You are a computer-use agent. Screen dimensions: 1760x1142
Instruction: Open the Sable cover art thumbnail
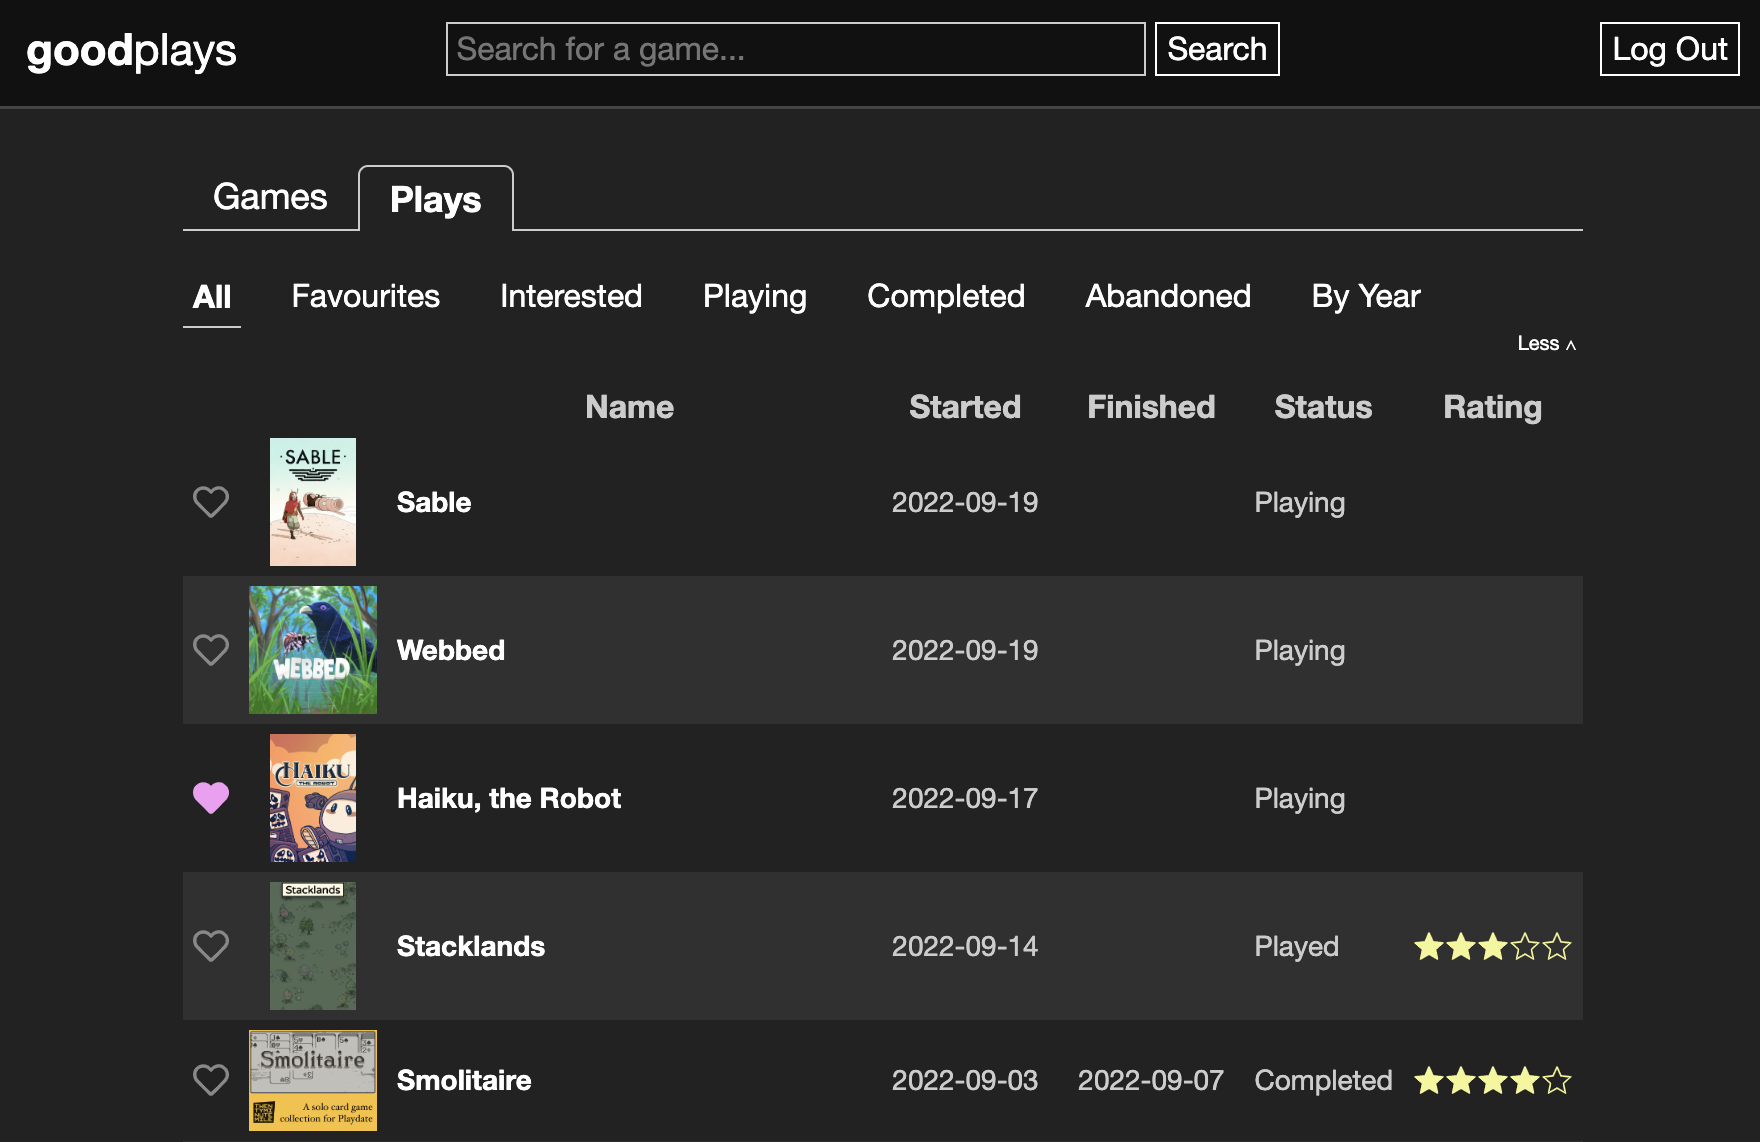313,502
